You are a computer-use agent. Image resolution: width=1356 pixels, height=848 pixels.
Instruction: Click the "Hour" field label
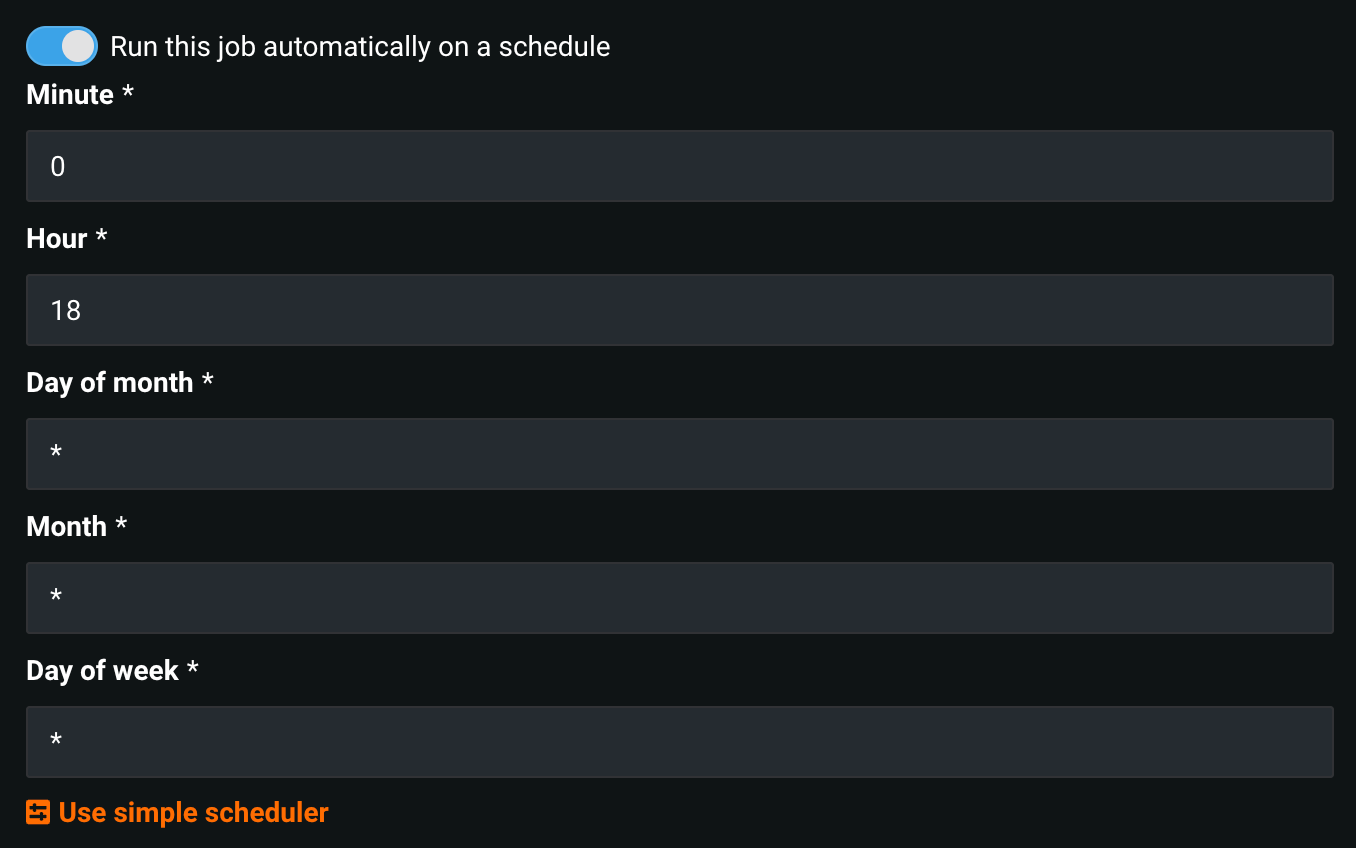click(57, 238)
